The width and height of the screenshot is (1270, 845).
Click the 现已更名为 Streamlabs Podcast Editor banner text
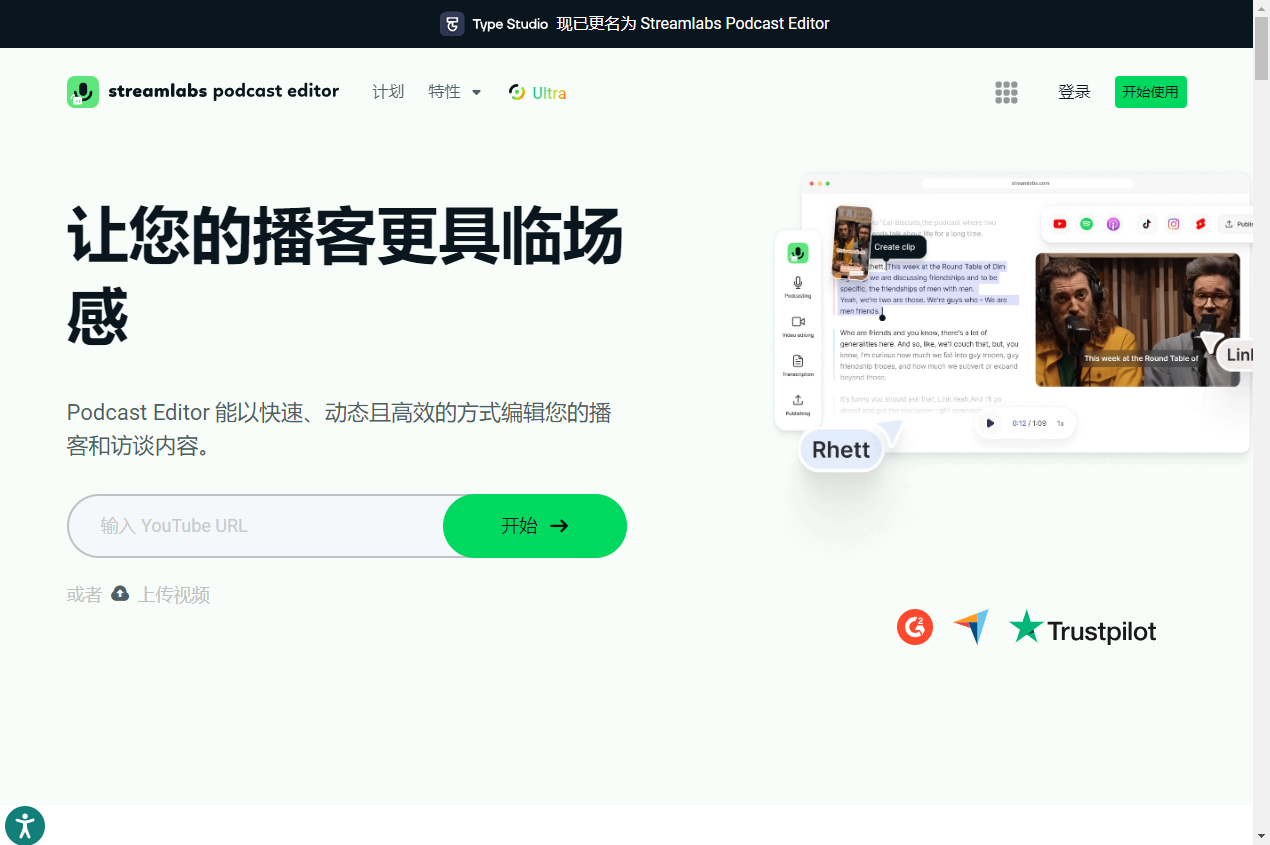[x=693, y=24]
